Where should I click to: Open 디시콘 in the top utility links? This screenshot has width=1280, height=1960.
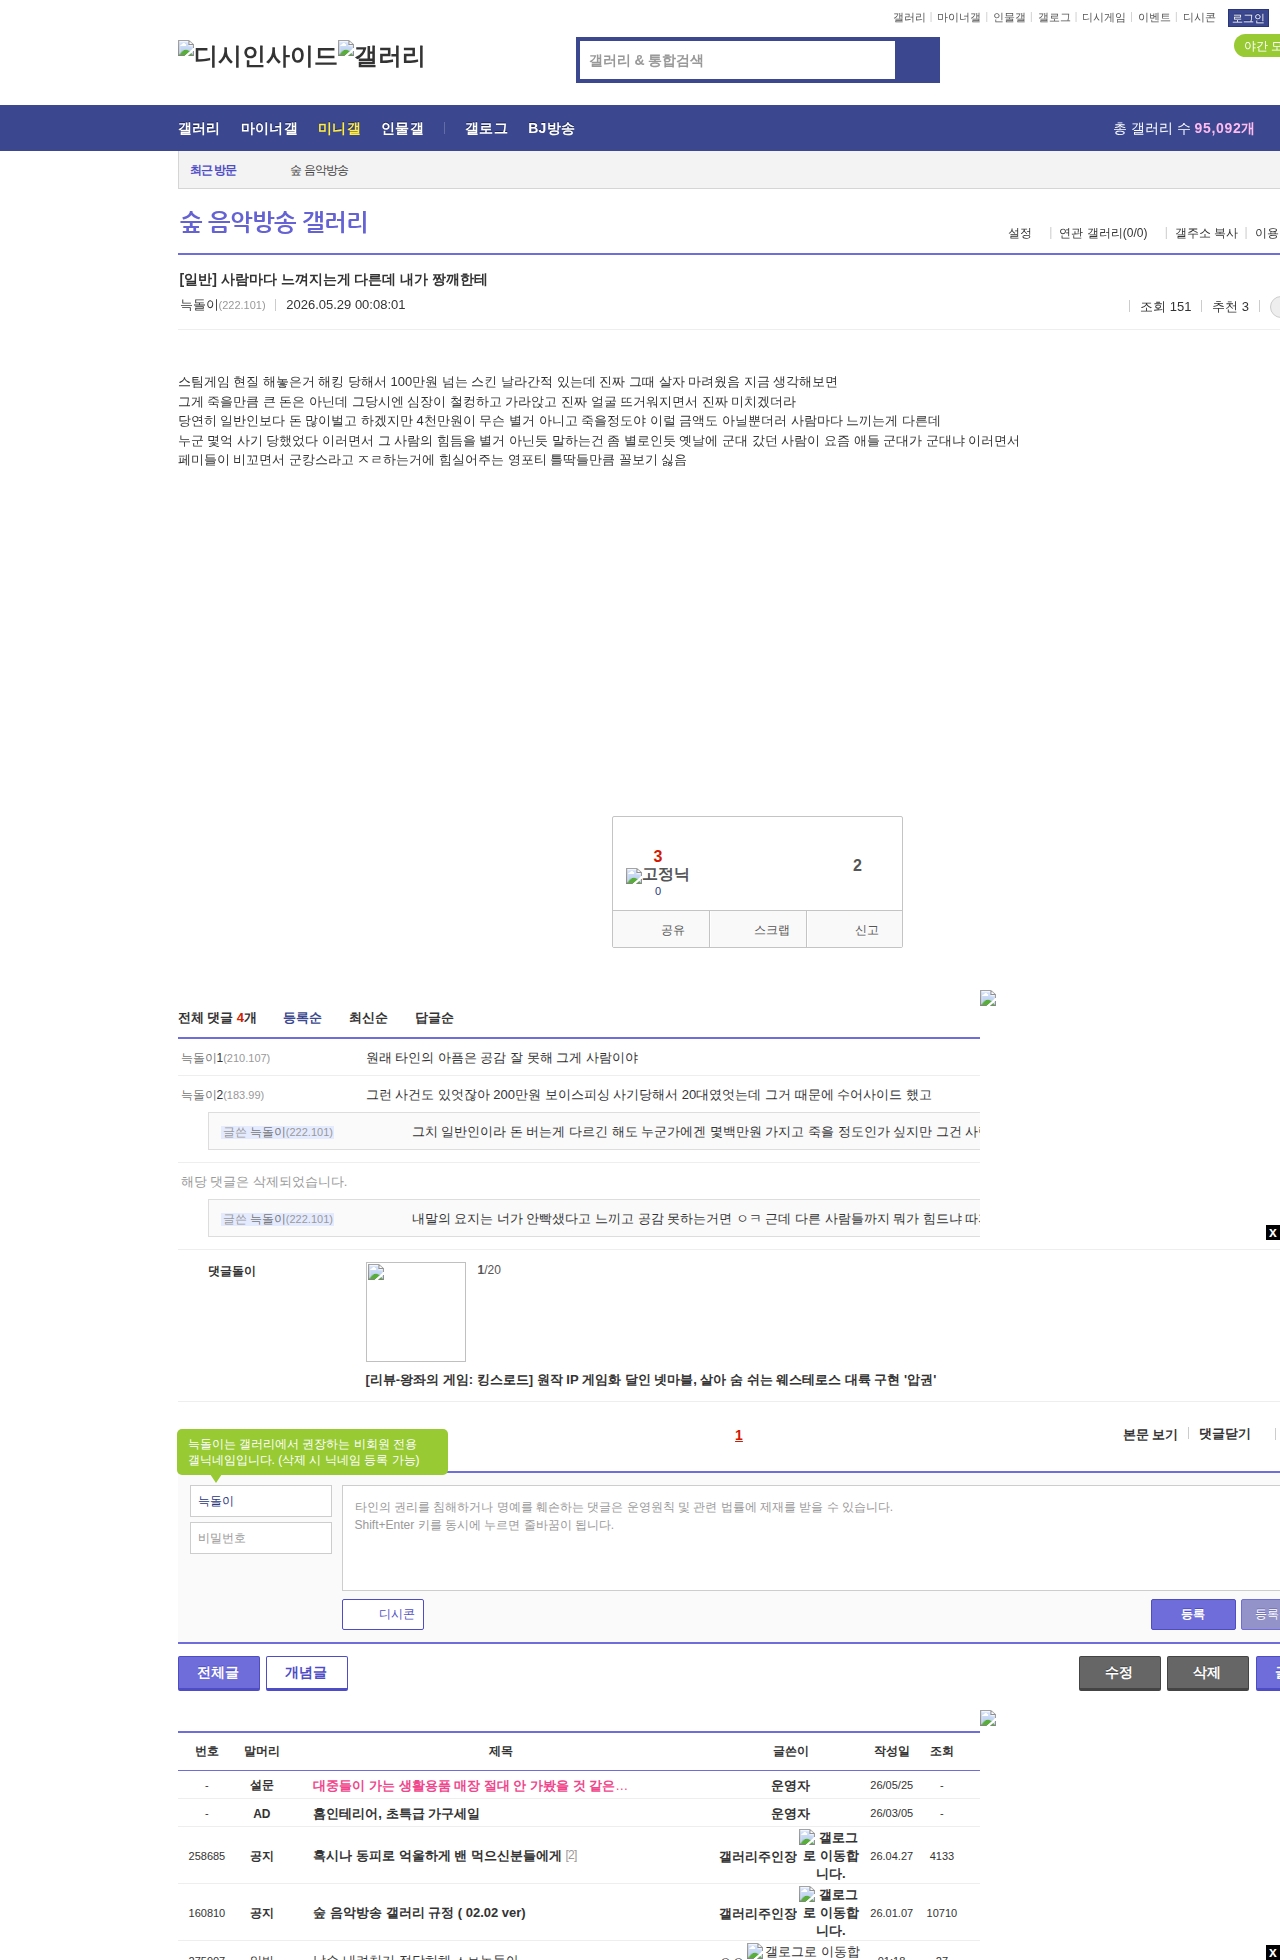click(x=1199, y=17)
